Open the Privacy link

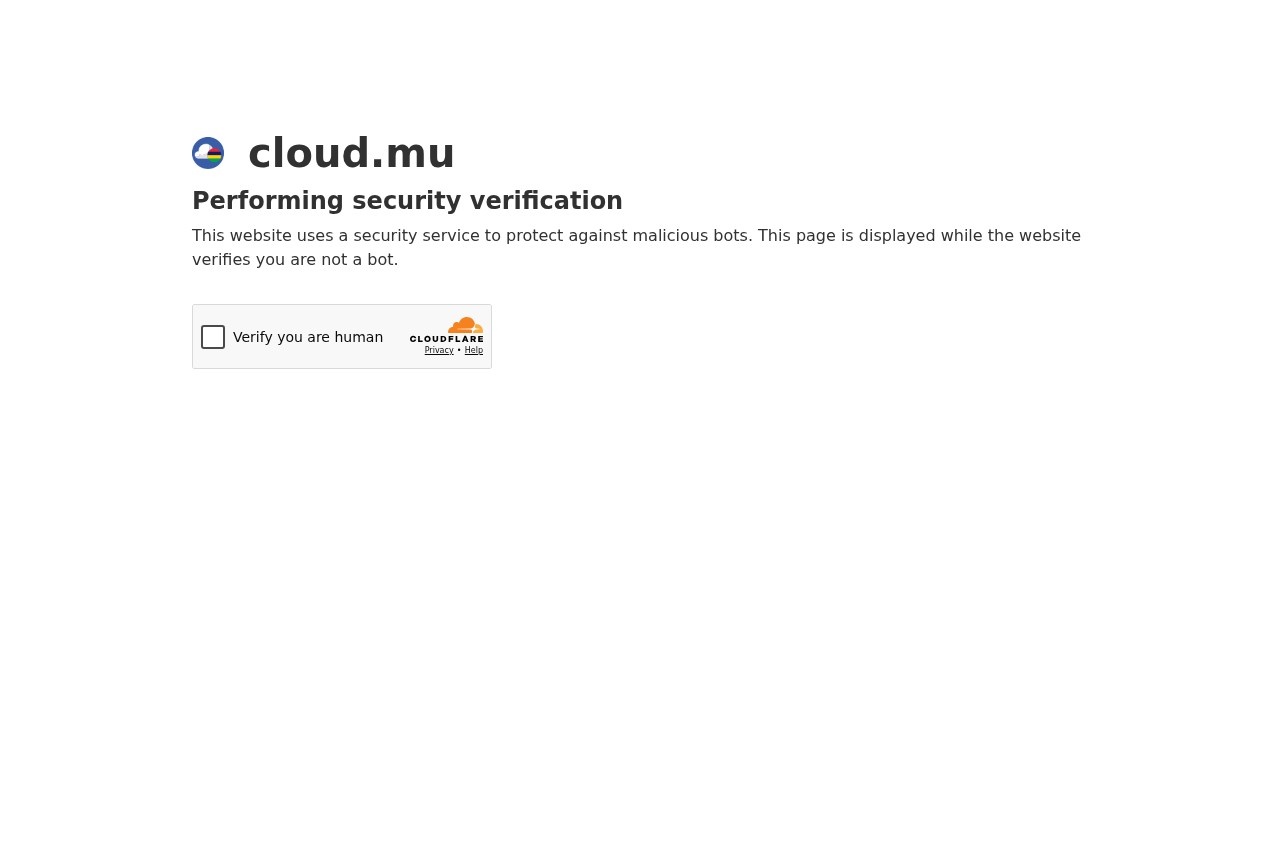(x=439, y=350)
